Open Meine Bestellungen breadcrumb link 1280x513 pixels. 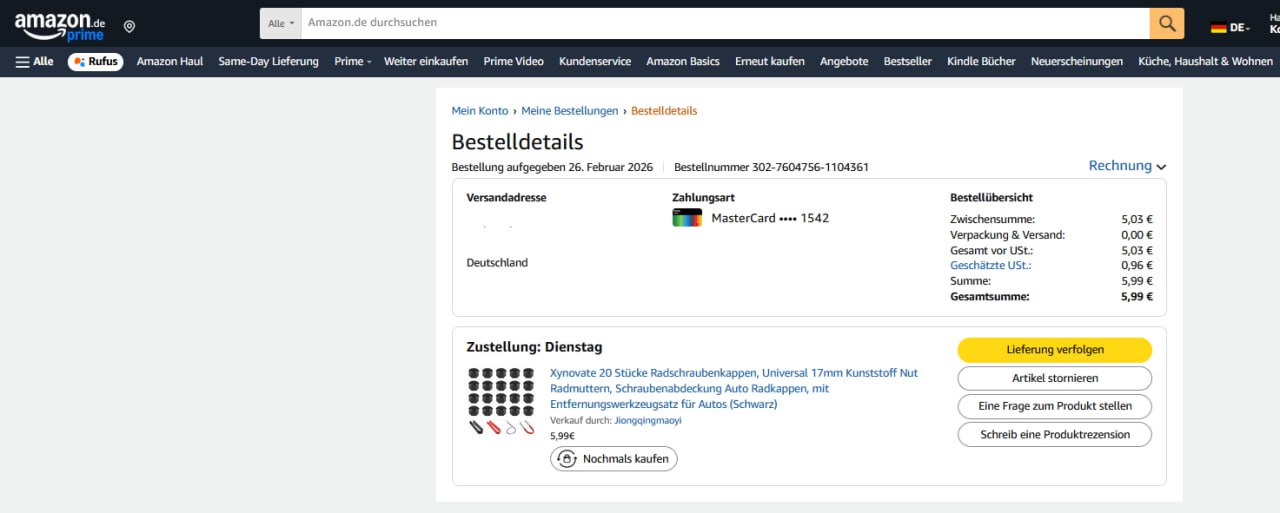coord(570,111)
